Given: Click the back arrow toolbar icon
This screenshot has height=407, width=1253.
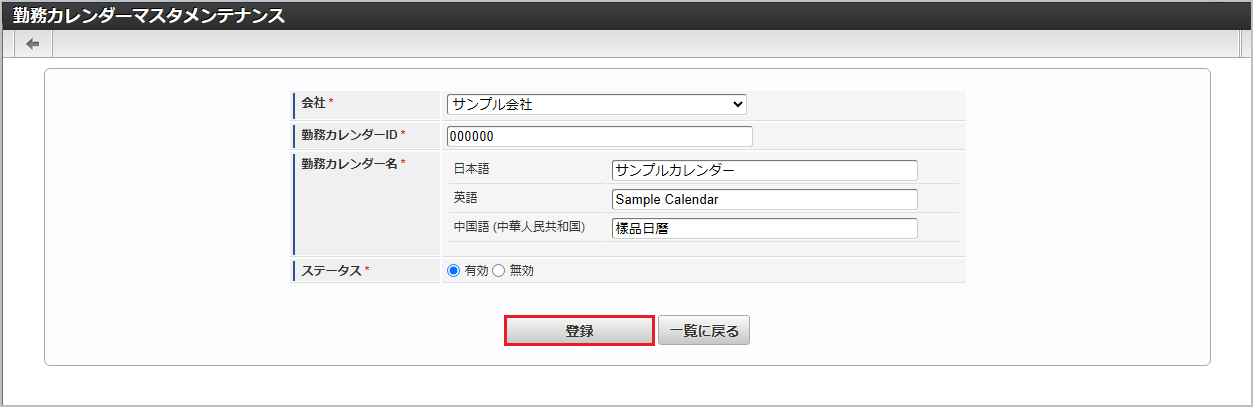Looking at the screenshot, I should click(x=33, y=44).
